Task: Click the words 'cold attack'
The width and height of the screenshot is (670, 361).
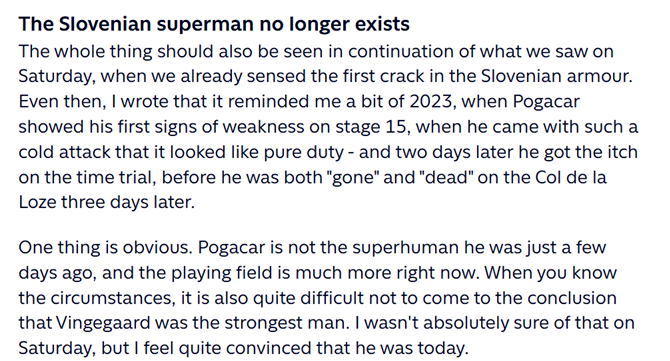Action: click(64, 152)
